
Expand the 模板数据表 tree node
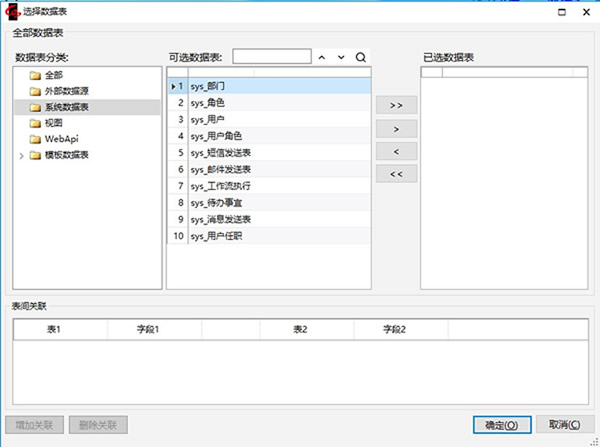(x=22, y=155)
